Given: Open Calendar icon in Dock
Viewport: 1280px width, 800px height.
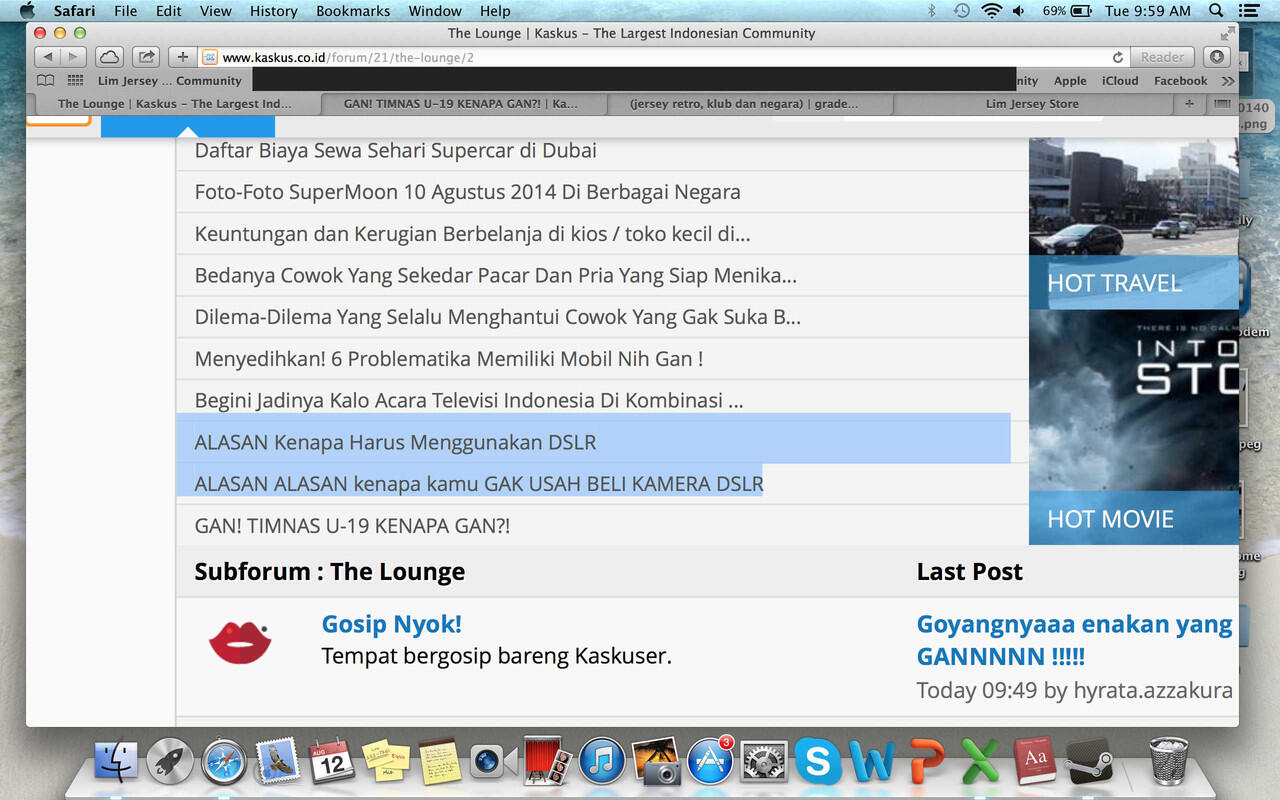Looking at the screenshot, I should 332,763.
